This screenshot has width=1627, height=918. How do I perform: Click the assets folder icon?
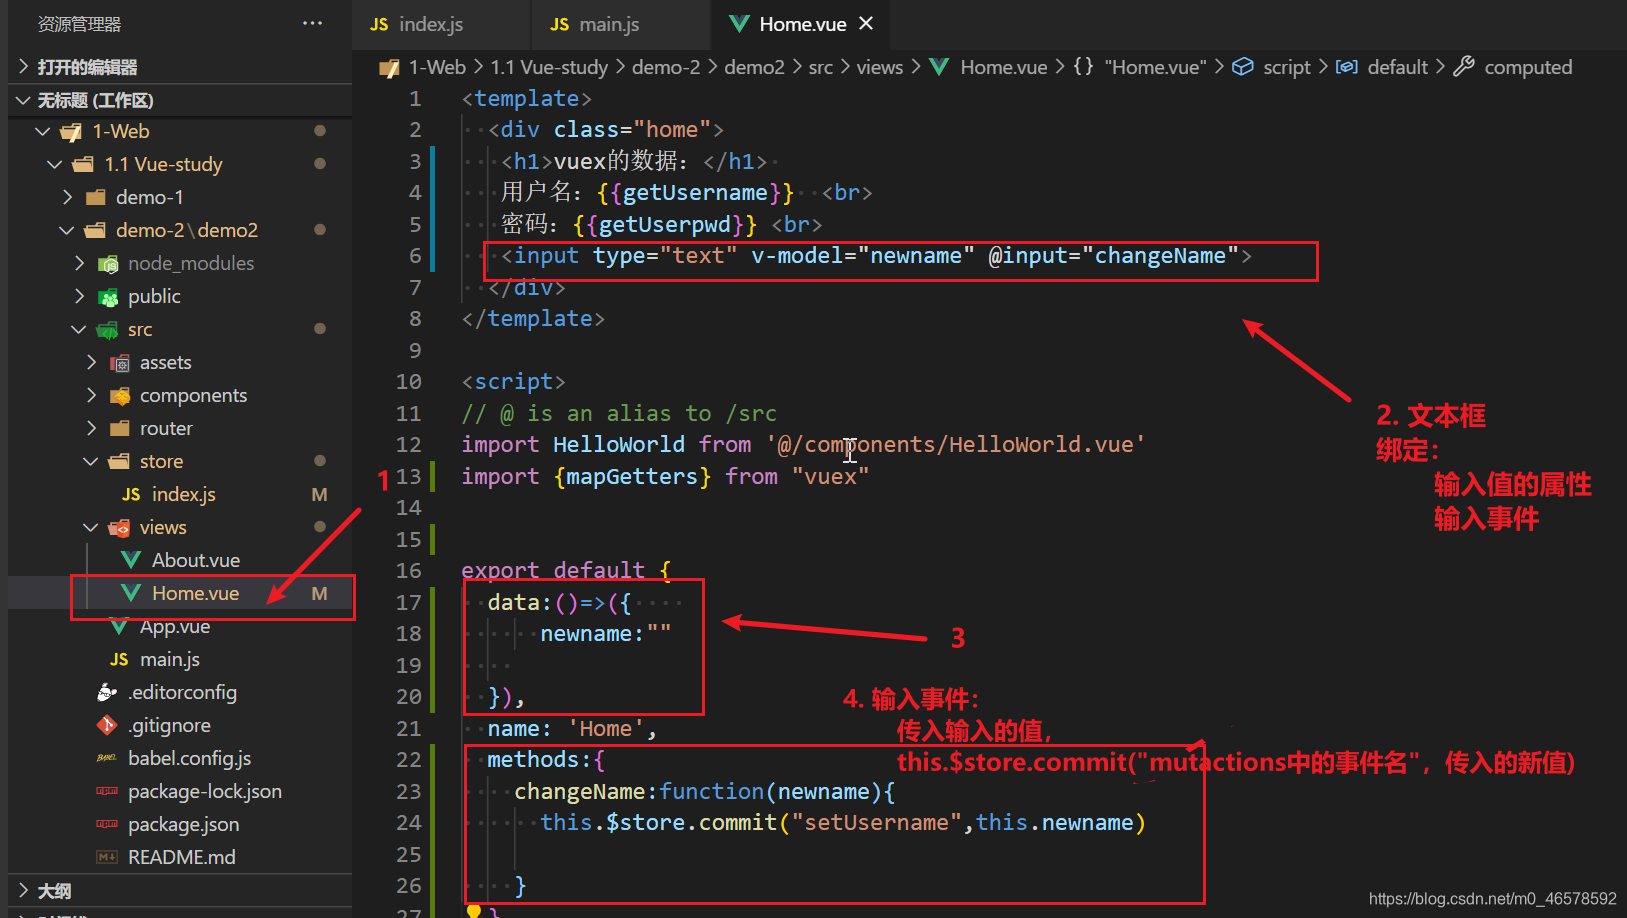click(x=120, y=363)
